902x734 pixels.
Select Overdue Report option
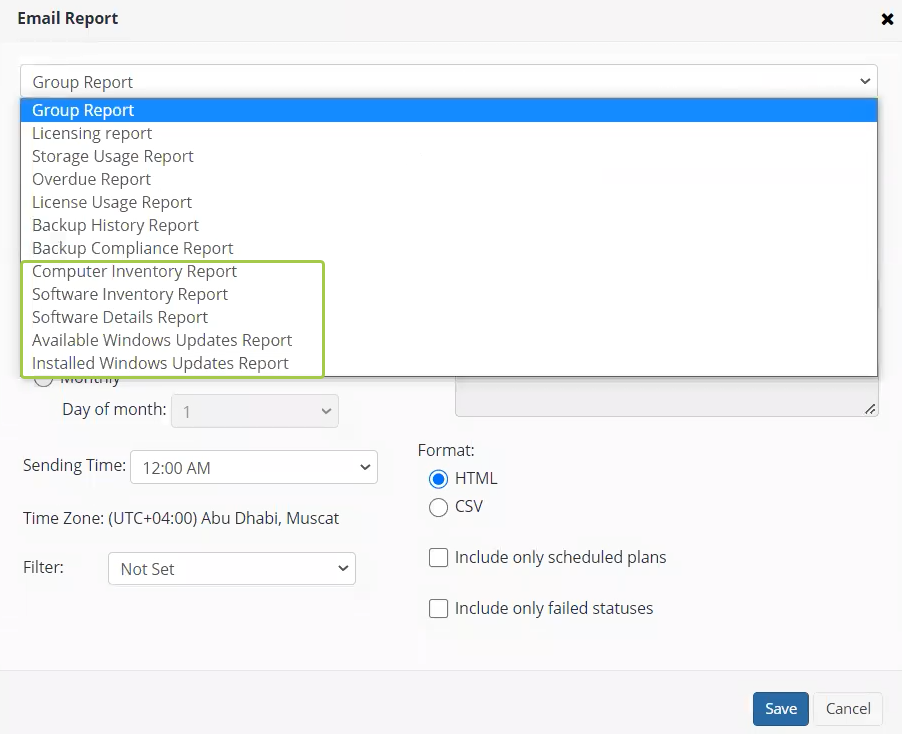click(x=91, y=179)
